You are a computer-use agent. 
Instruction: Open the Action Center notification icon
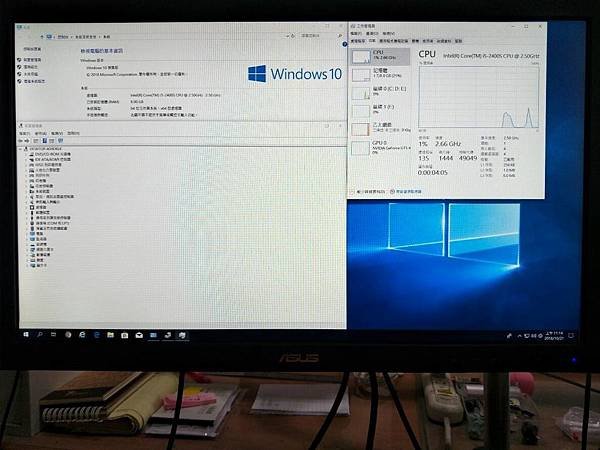pyautogui.click(x=571, y=336)
